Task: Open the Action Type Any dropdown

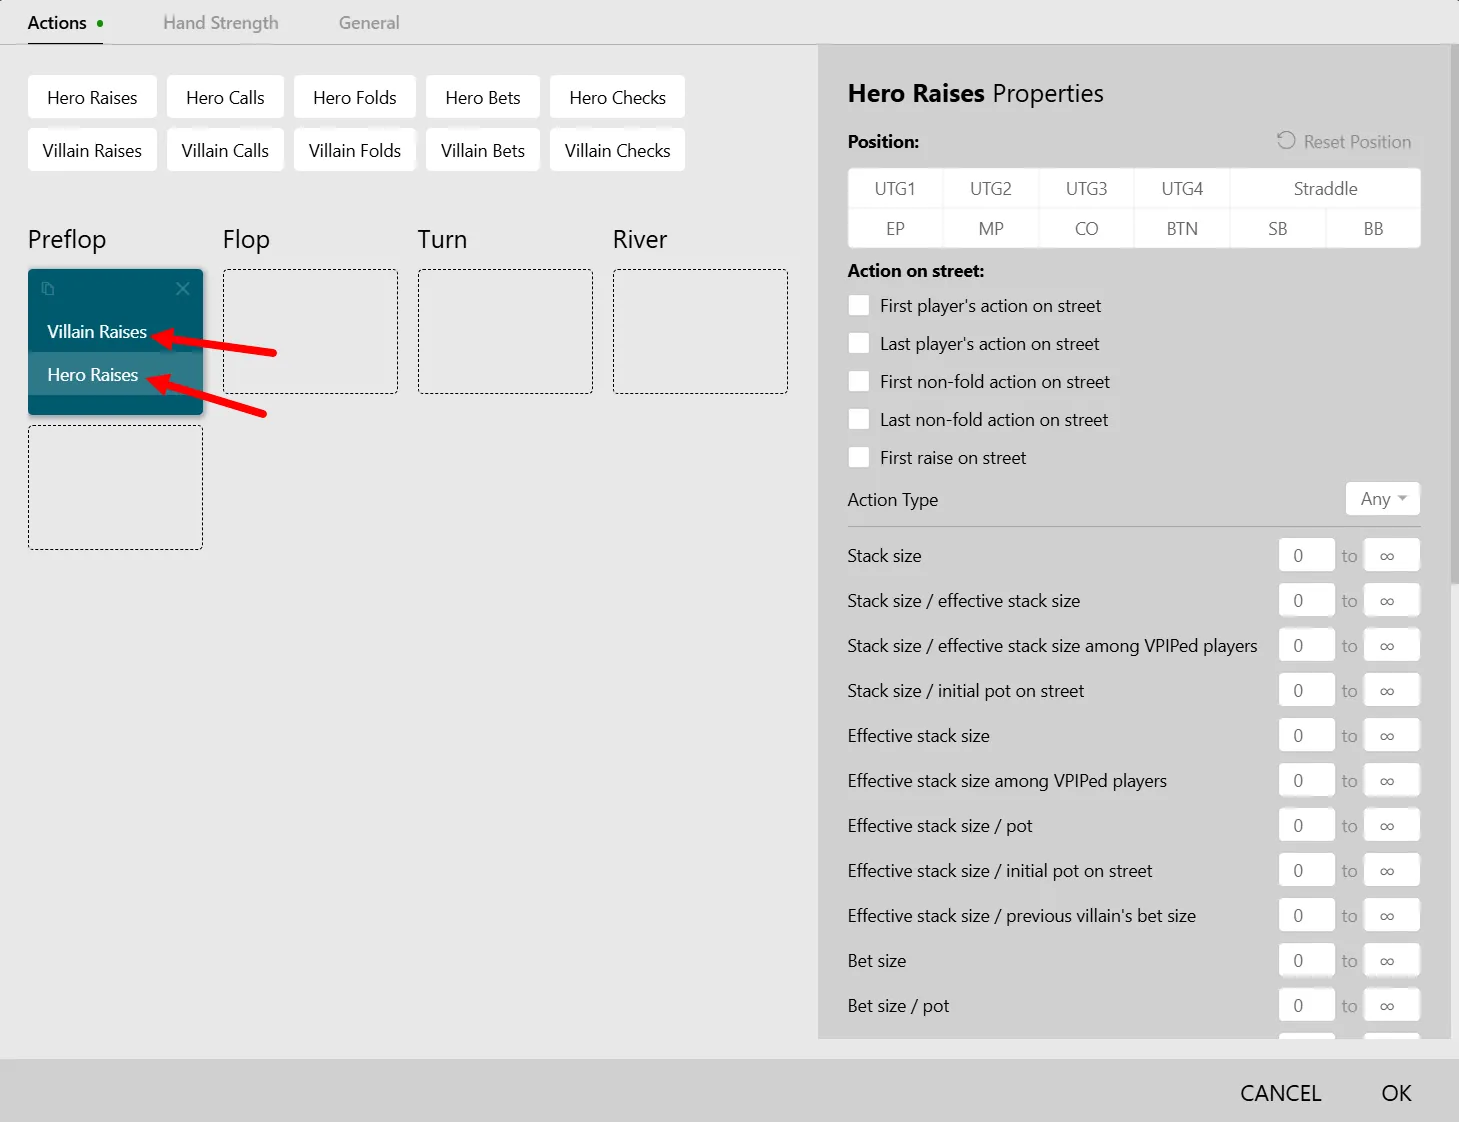Action: (x=1383, y=499)
